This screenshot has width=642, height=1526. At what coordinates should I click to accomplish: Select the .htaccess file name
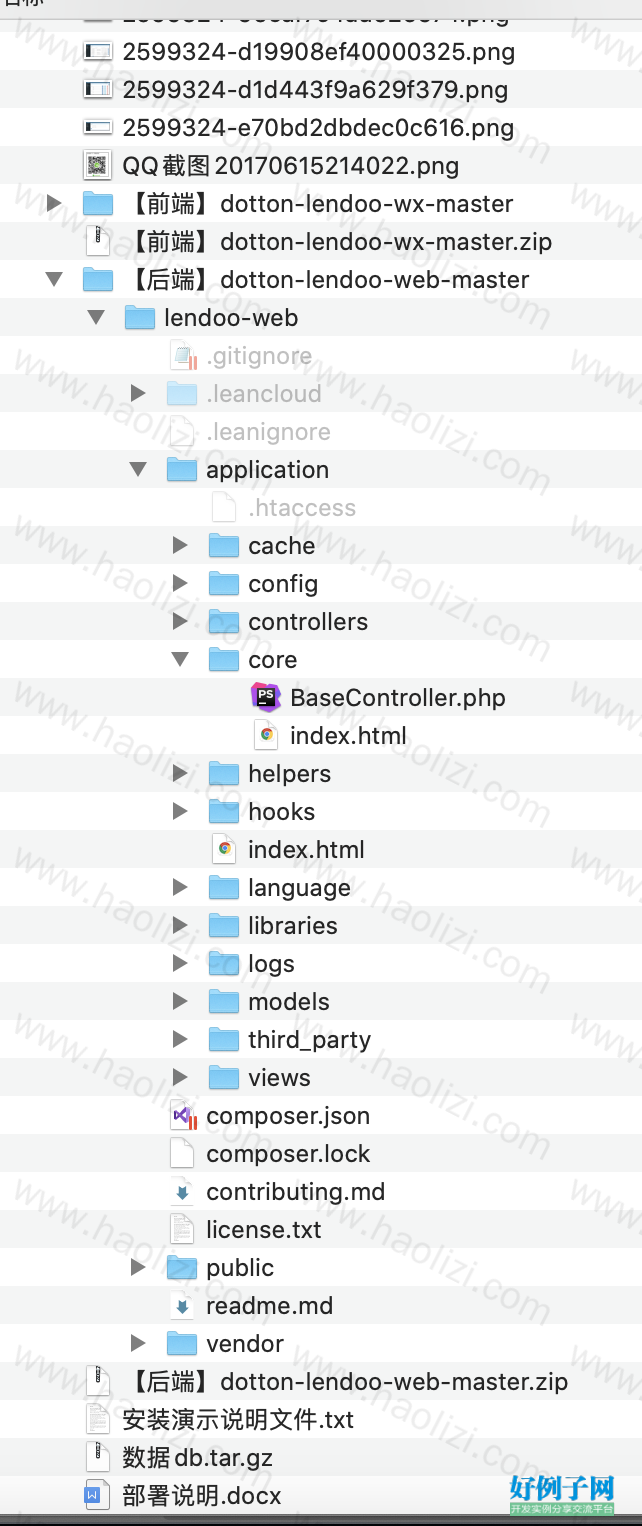(x=302, y=508)
